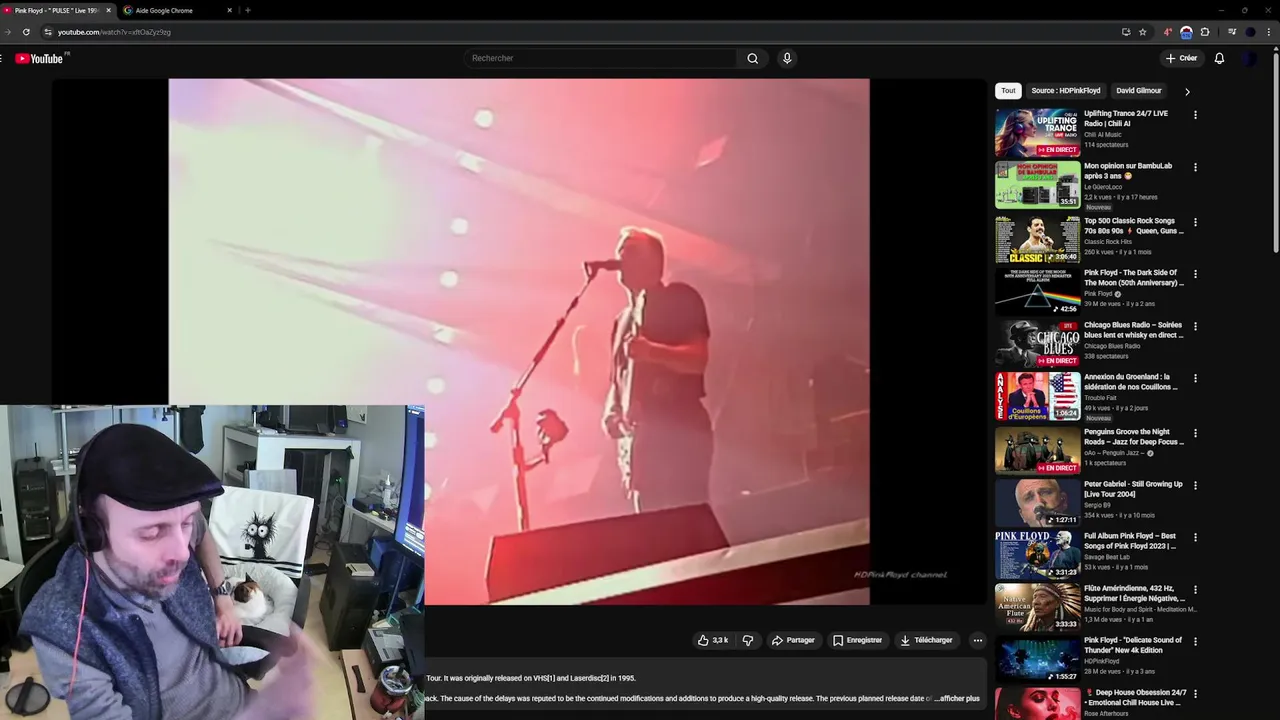Click the youtube.com address bar URL
The width and height of the screenshot is (1280, 720).
114,32
